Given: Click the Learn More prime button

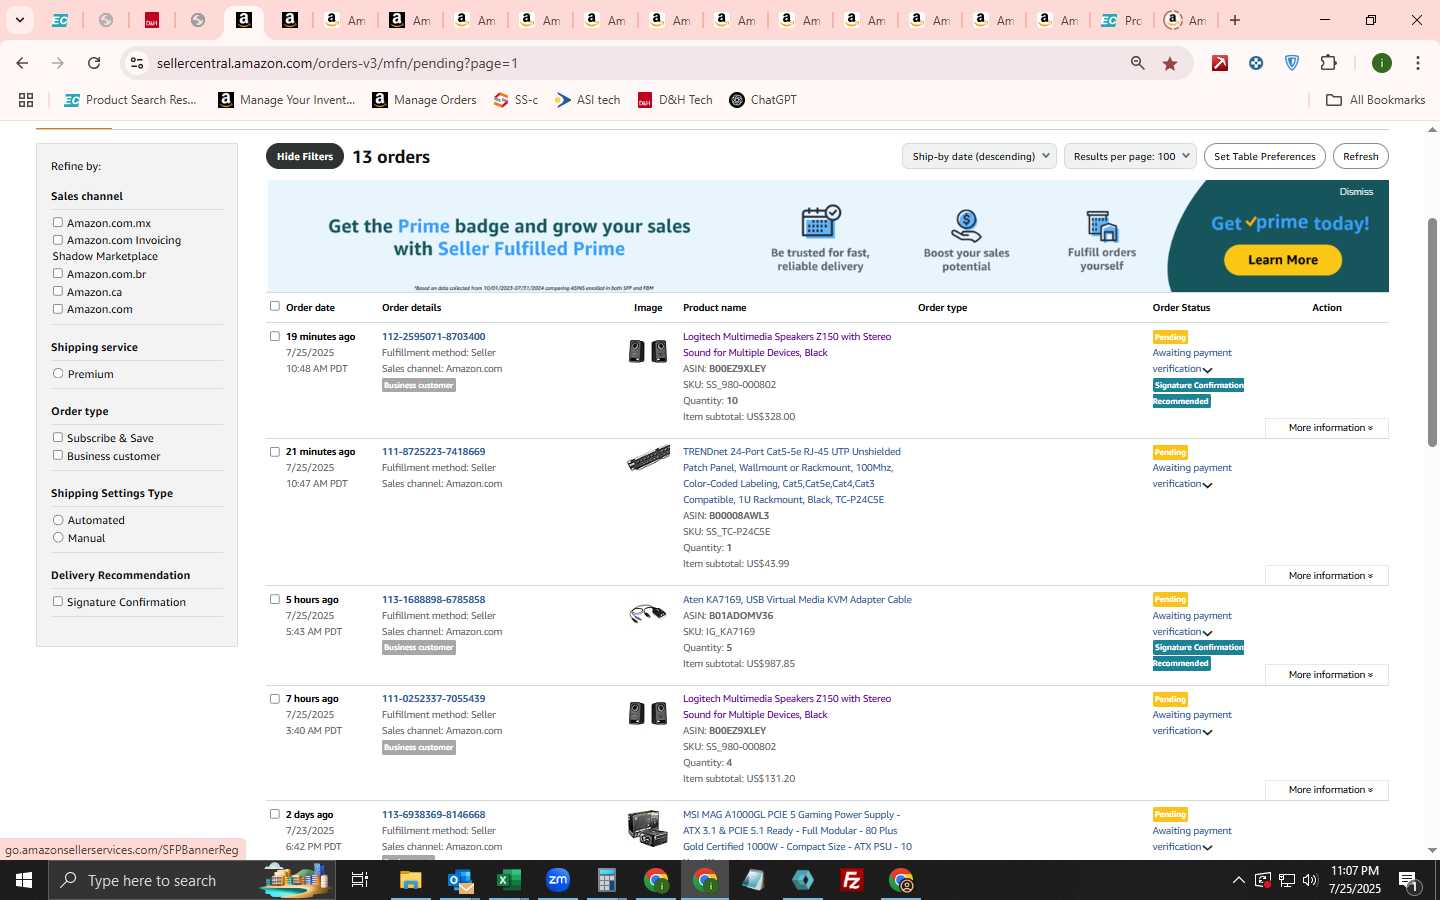Looking at the screenshot, I should tap(1282, 260).
